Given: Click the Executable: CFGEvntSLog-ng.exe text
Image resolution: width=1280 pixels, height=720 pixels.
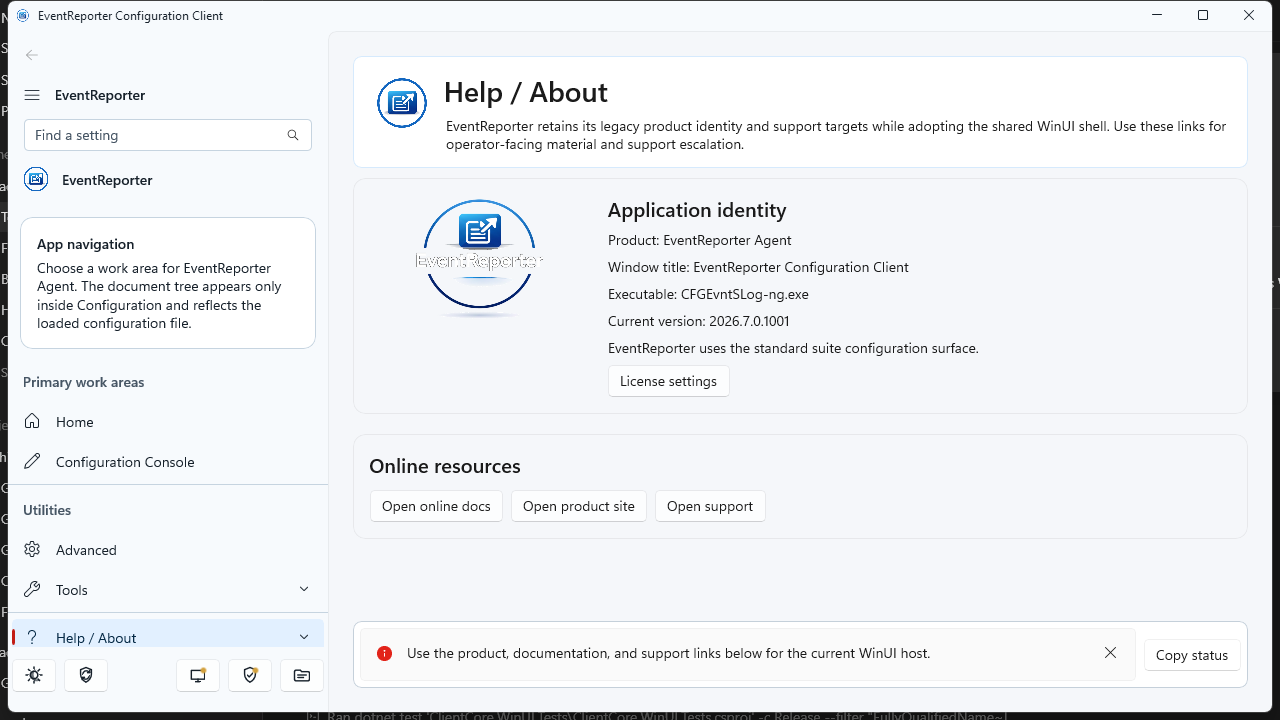Looking at the screenshot, I should pyautogui.click(x=708, y=294).
